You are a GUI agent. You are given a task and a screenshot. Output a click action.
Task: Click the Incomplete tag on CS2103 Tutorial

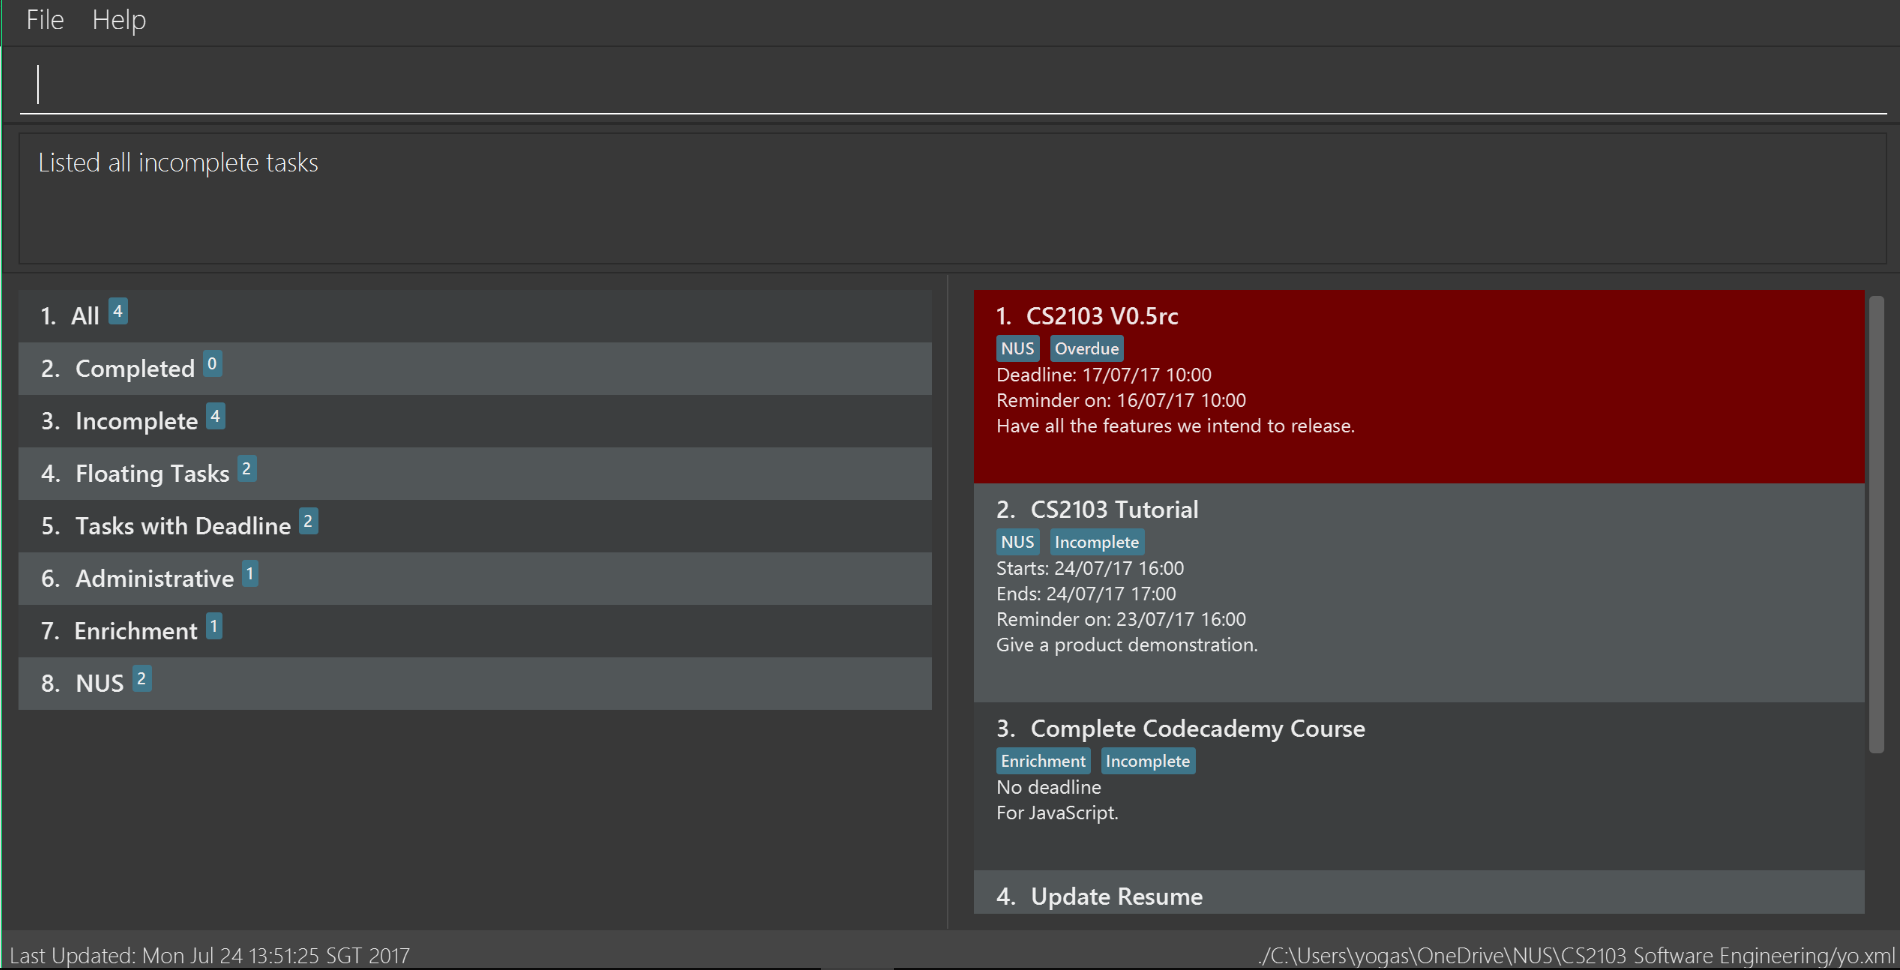point(1097,542)
